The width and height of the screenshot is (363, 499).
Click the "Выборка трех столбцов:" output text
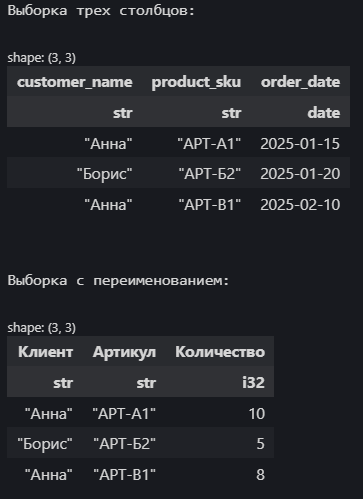[101, 11]
